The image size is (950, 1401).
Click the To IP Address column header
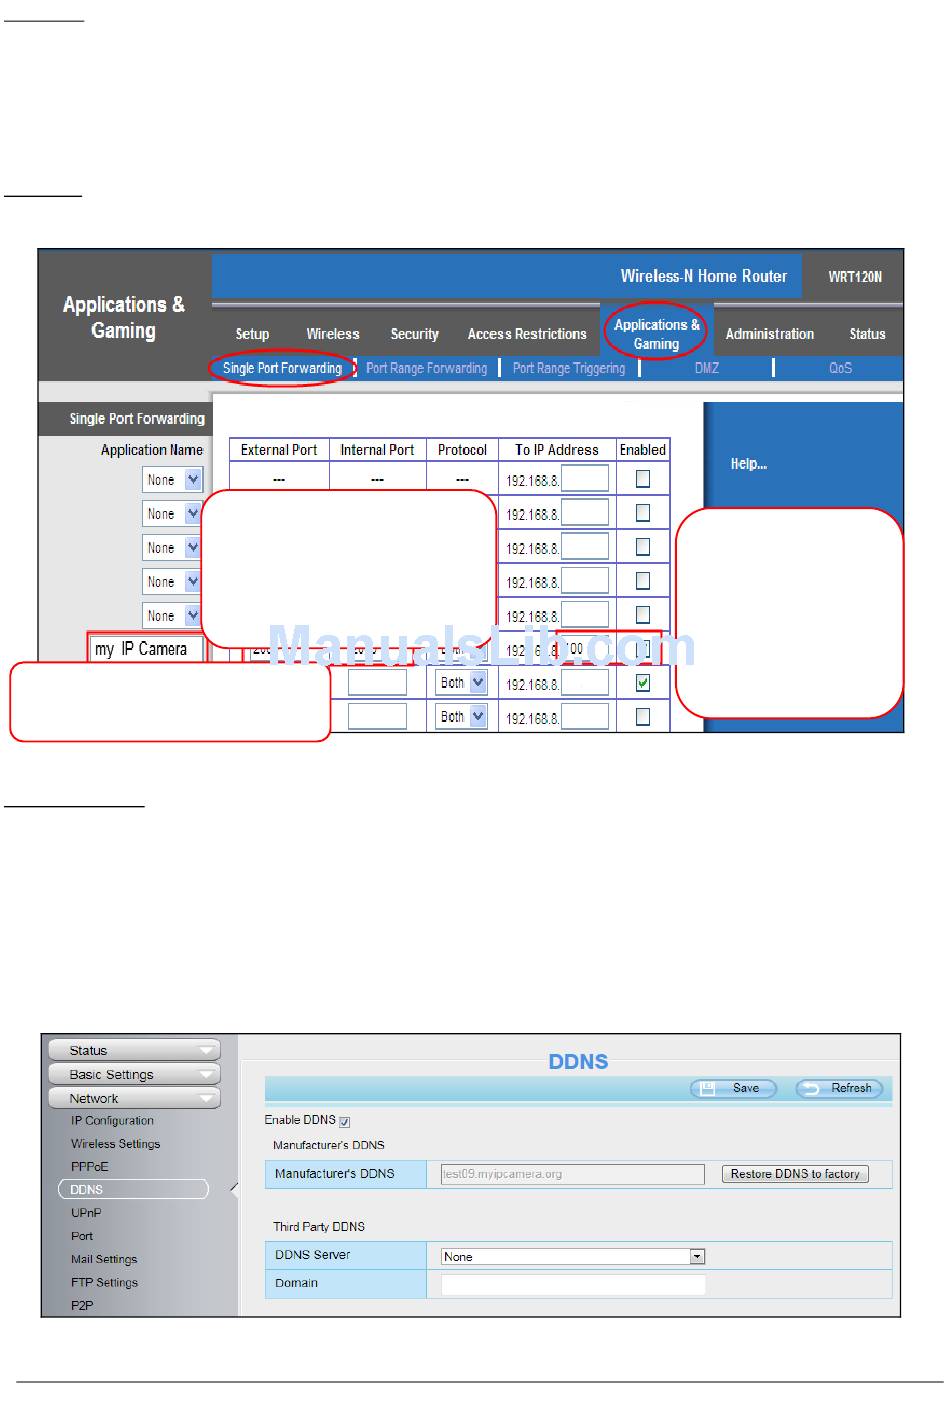coord(556,450)
